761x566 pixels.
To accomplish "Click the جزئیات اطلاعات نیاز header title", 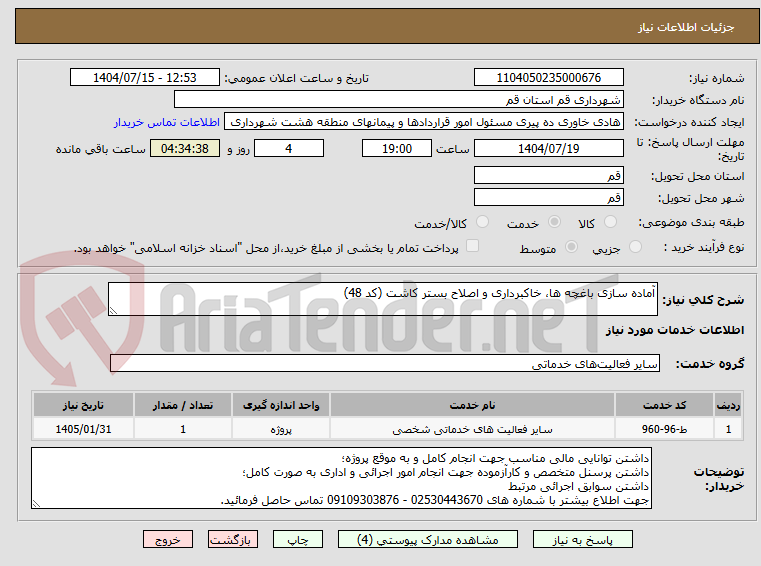I will point(685,27).
